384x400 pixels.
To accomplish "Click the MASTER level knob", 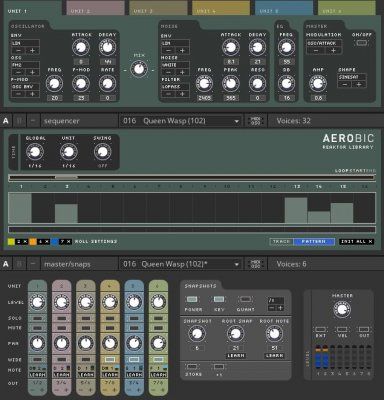I will [x=342, y=309].
